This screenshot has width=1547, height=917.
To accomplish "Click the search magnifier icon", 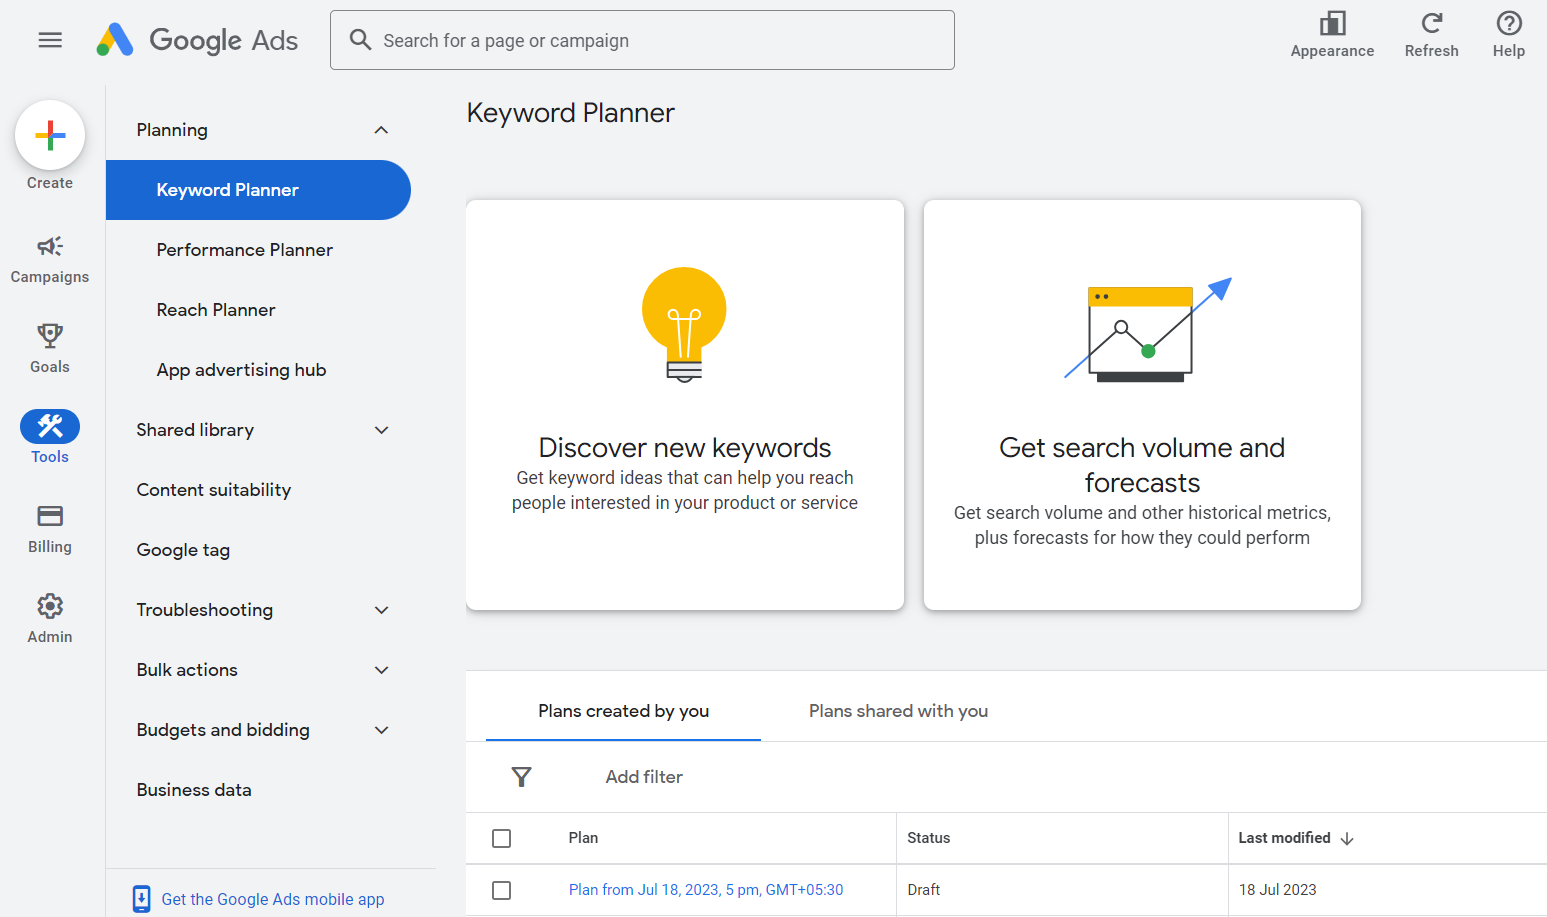I will pos(360,40).
